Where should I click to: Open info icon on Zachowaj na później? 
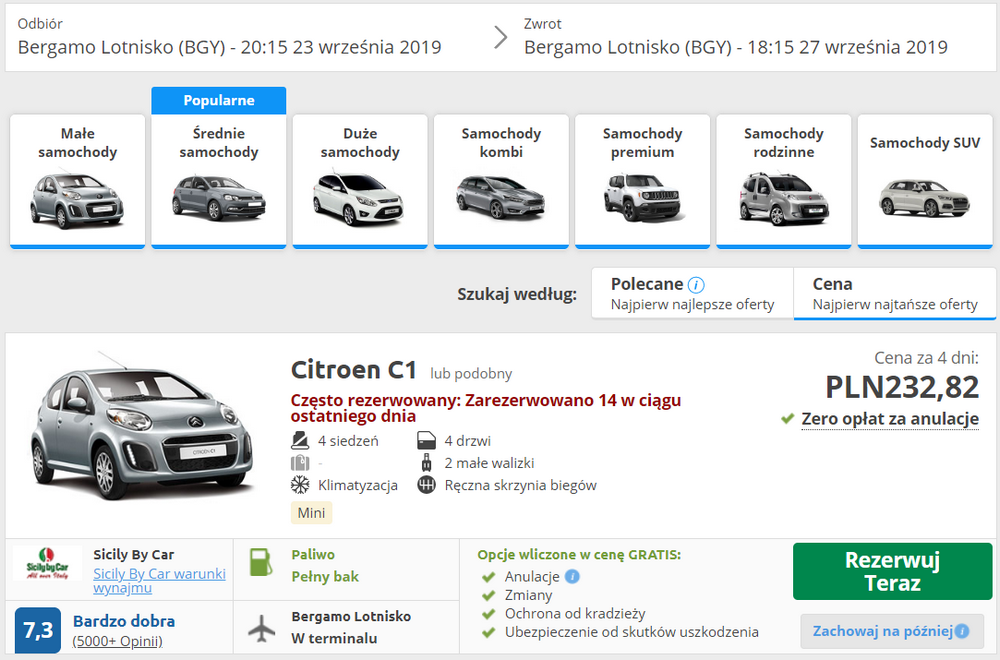click(962, 631)
